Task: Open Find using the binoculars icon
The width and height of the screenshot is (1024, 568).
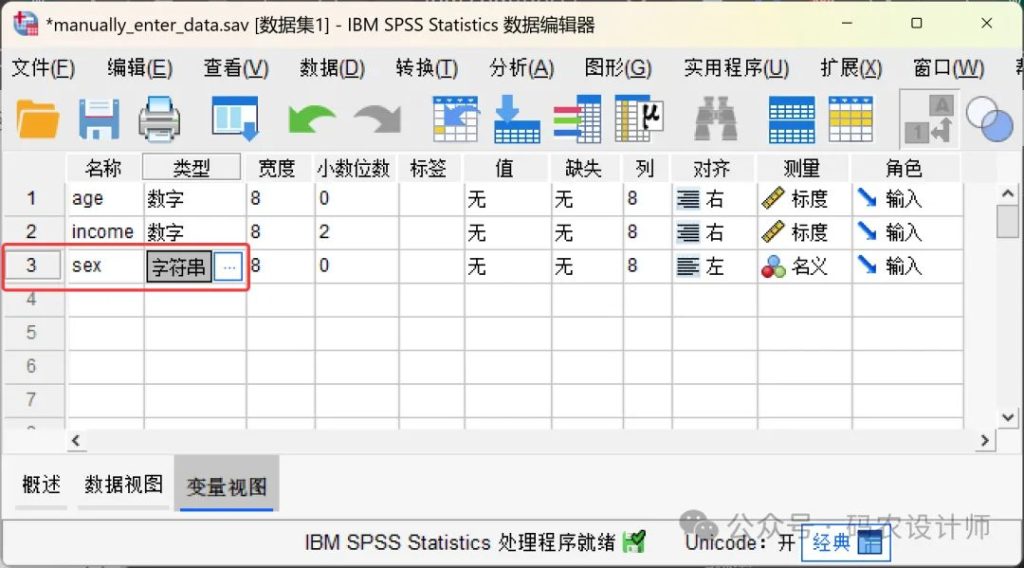Action: [x=716, y=119]
